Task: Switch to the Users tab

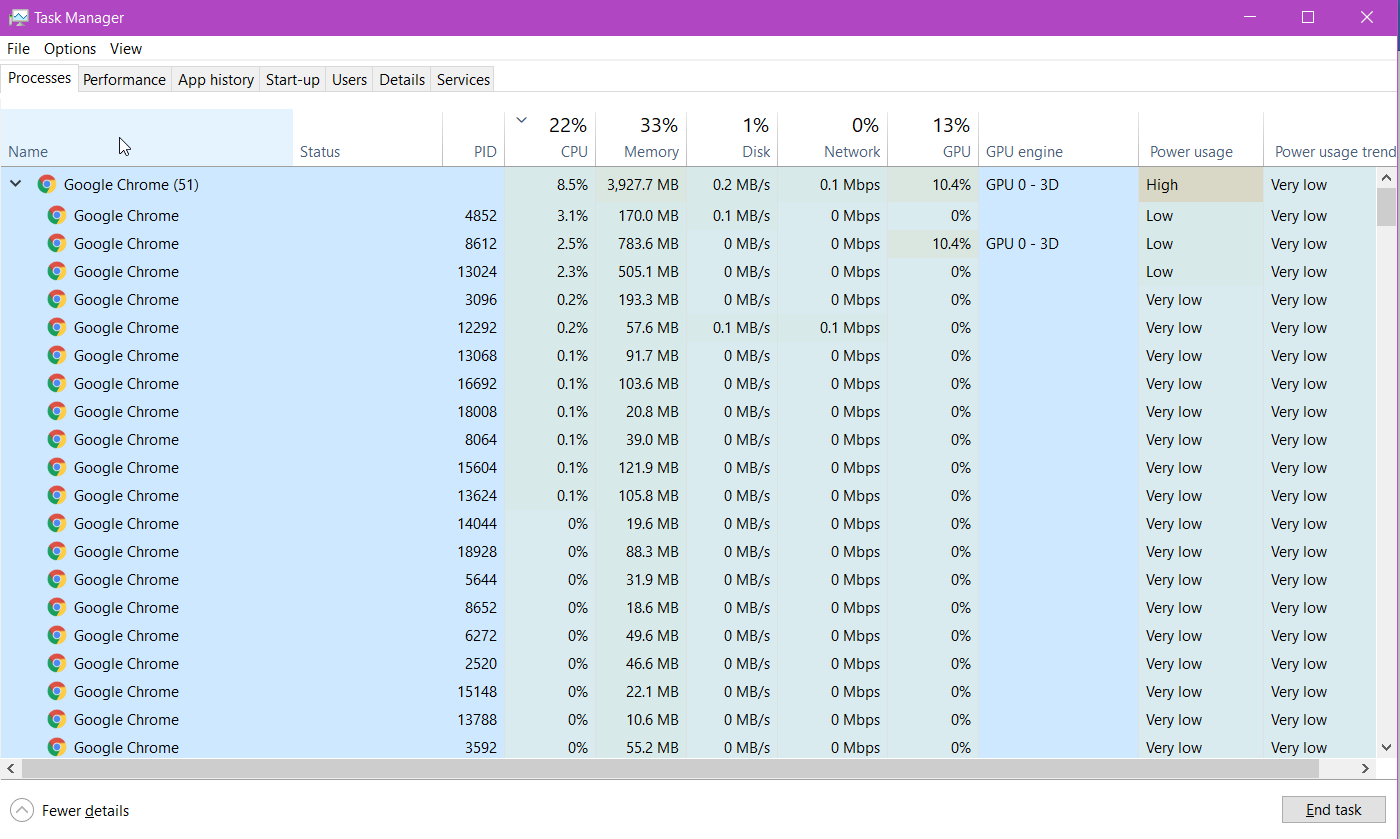Action: pos(349,80)
